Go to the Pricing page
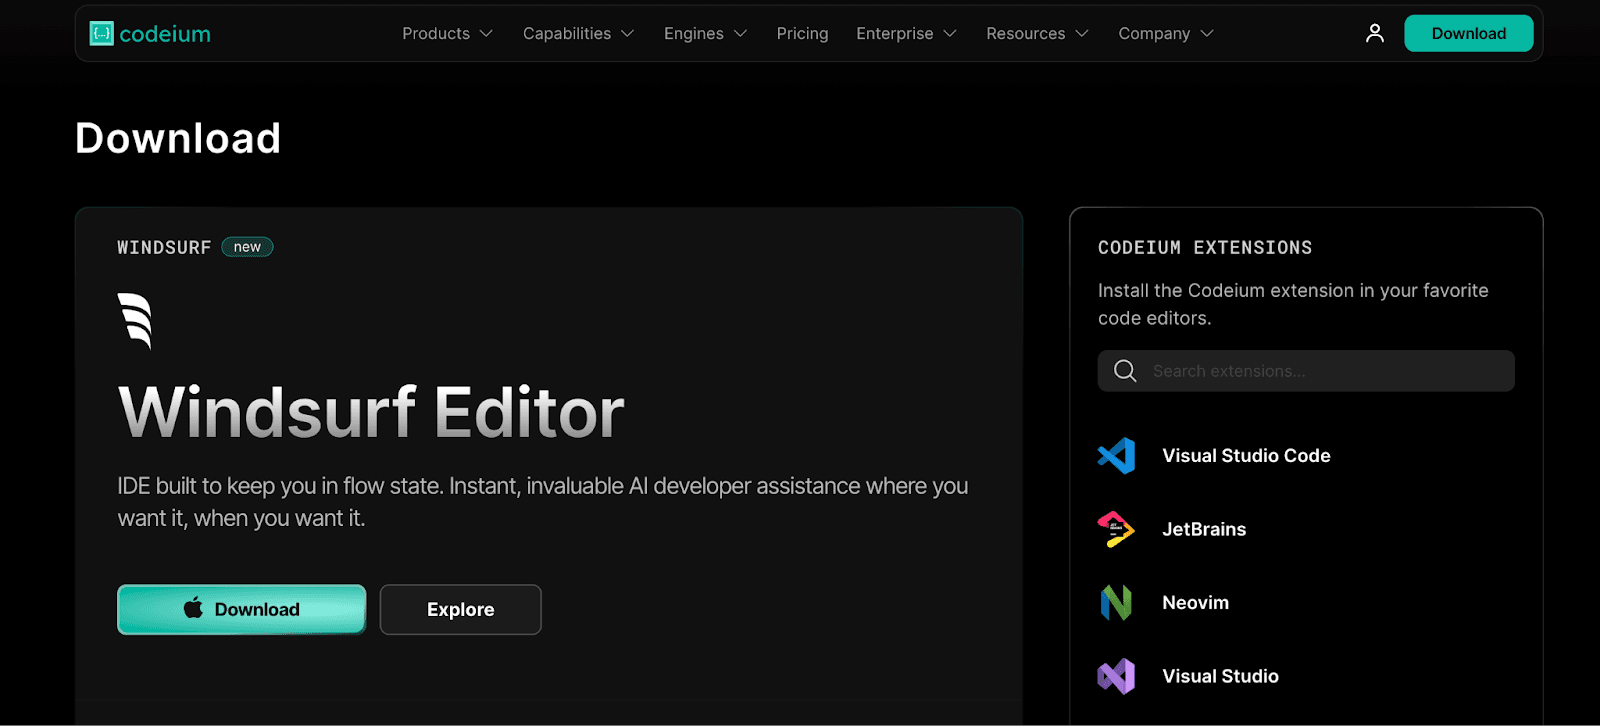1600x726 pixels. (x=802, y=34)
